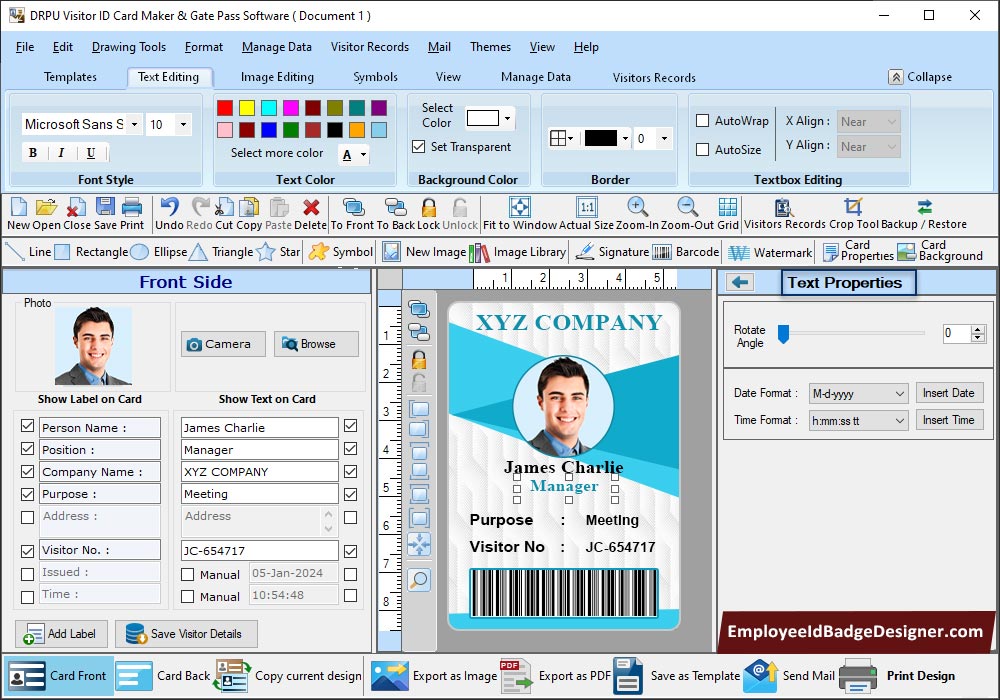Open the font name dropdown
This screenshot has width=1000, height=700.
coord(134,124)
